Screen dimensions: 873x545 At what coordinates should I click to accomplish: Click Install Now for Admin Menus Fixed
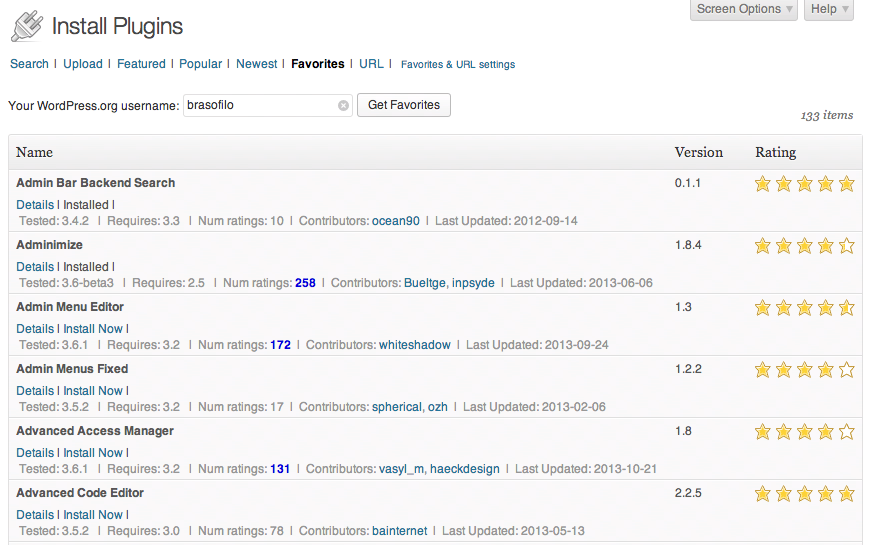coord(93,391)
